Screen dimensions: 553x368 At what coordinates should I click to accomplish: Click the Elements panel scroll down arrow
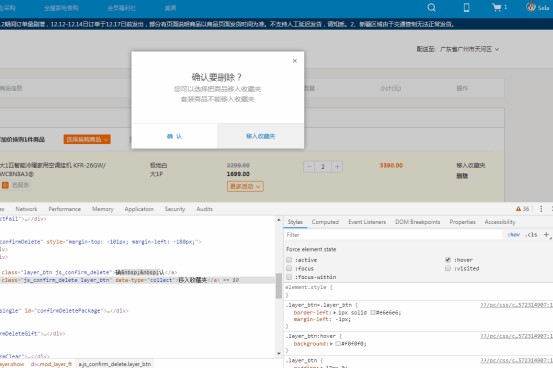click(x=279, y=354)
